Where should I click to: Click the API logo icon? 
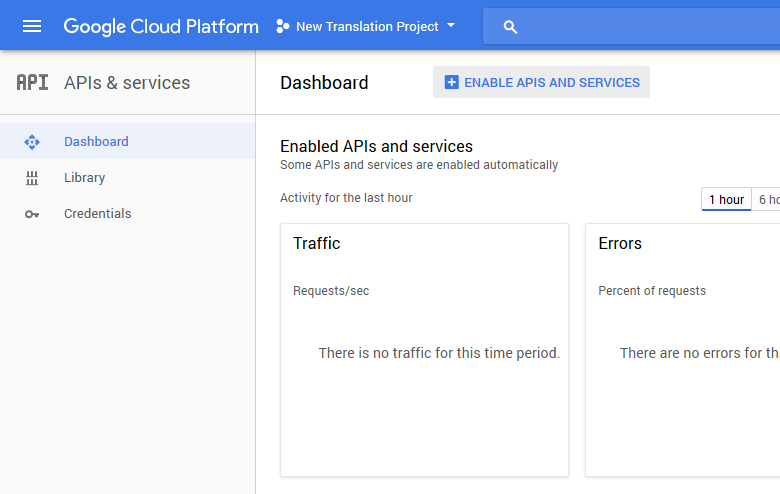(x=32, y=83)
